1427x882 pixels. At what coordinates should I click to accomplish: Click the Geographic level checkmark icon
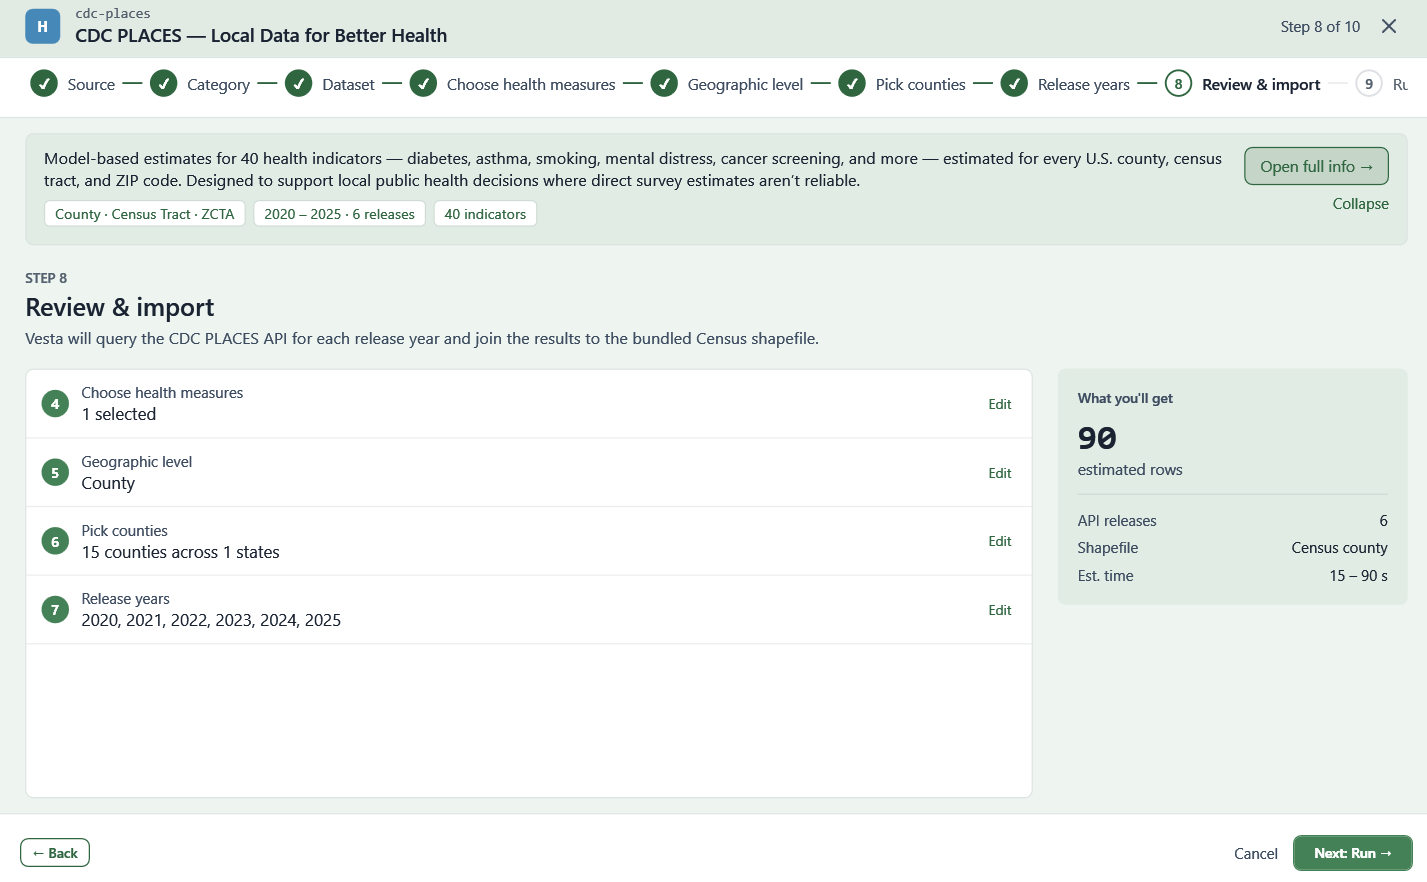pos(664,84)
